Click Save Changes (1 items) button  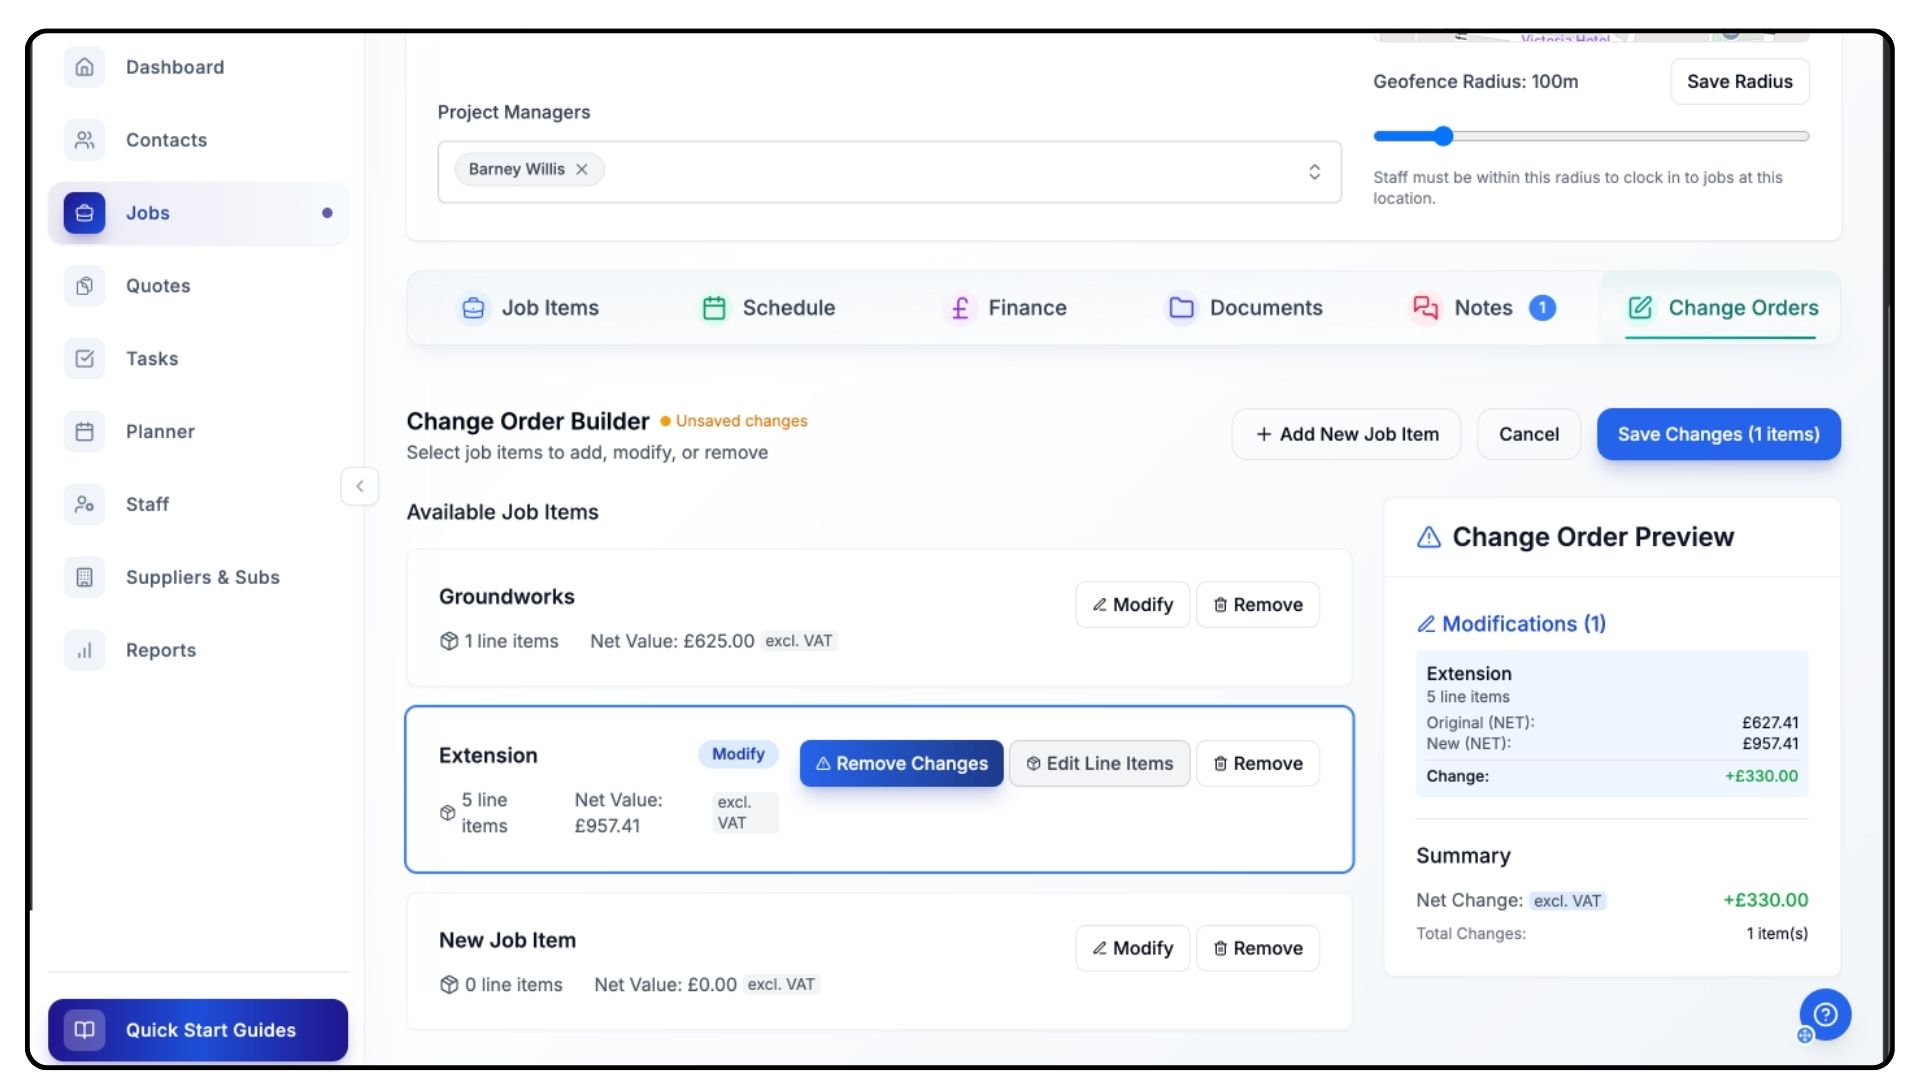1718,434
